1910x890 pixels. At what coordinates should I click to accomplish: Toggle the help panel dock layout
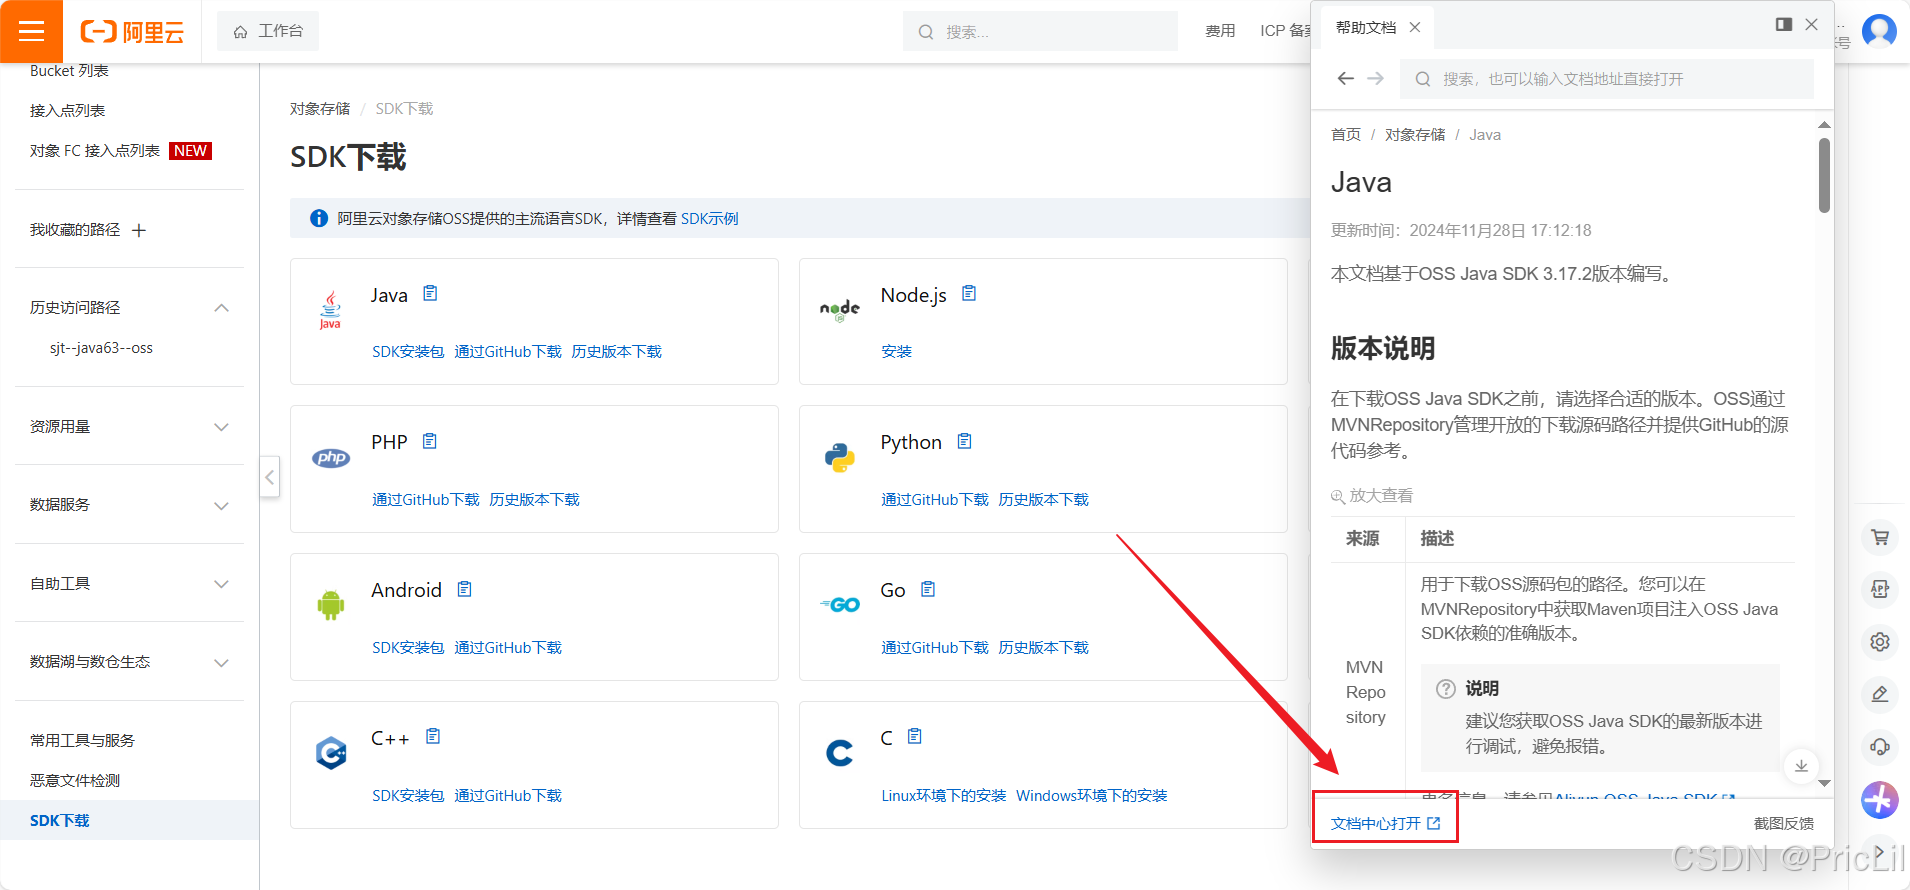[x=1784, y=24]
